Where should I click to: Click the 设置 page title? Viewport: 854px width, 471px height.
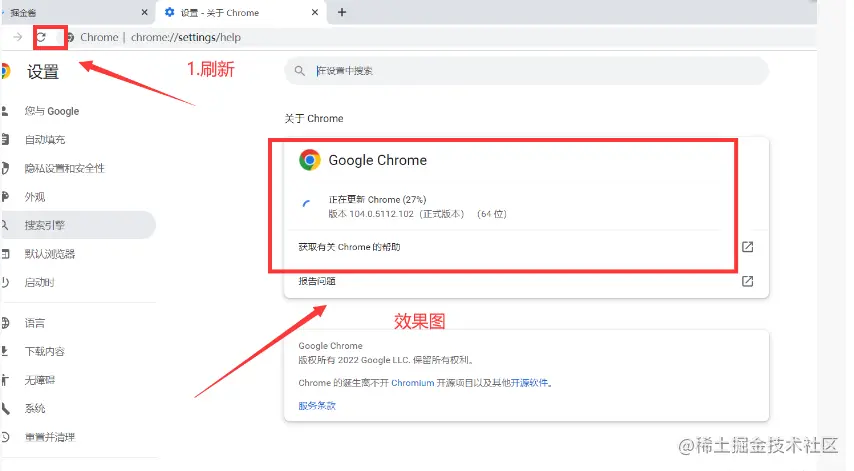43,72
